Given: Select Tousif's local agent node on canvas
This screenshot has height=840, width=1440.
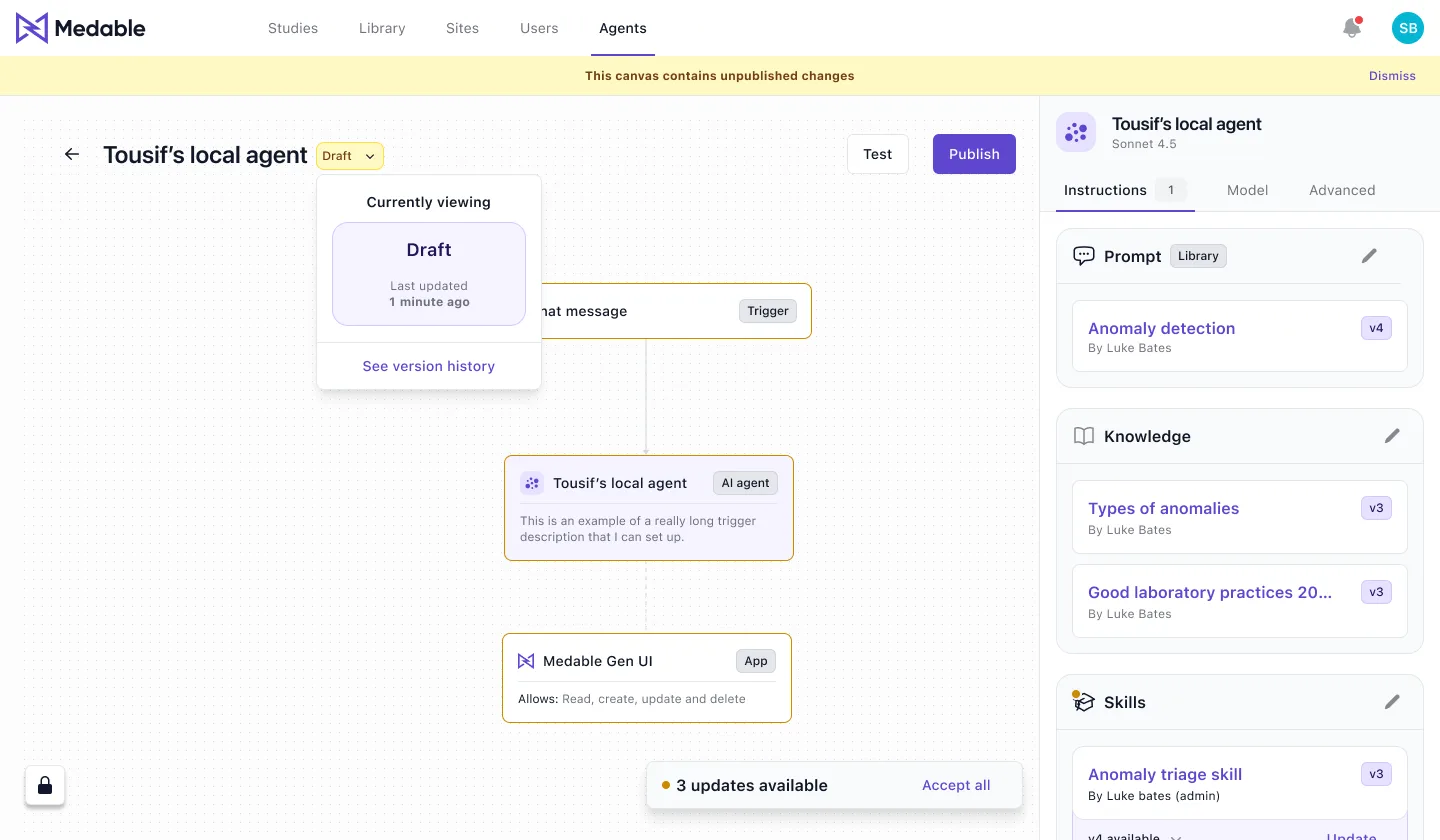Looking at the screenshot, I should point(649,508).
